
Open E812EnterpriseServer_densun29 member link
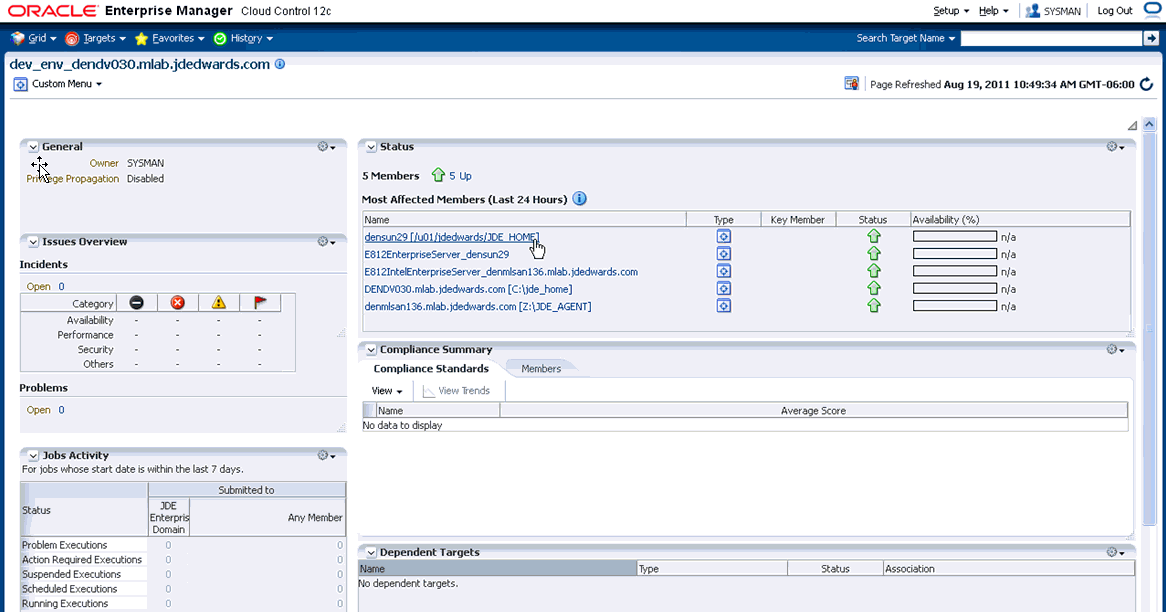click(x=437, y=254)
